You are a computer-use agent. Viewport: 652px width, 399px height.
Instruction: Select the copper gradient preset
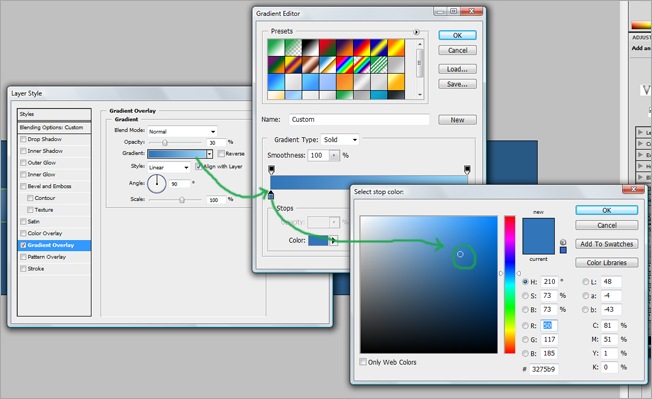coord(310,65)
